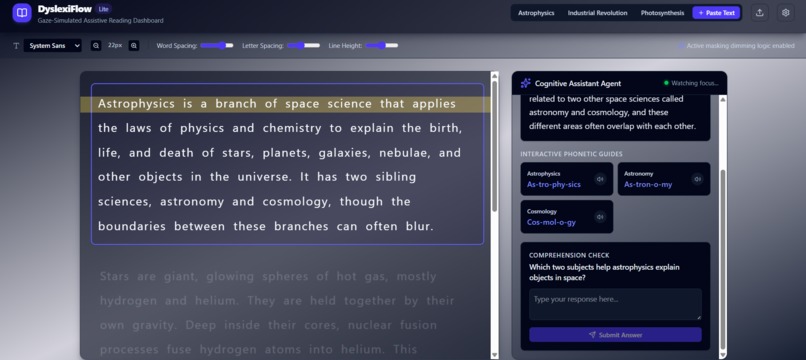Click the Cognitive Assistant sparkle icon
806x360 pixels.
coord(525,83)
